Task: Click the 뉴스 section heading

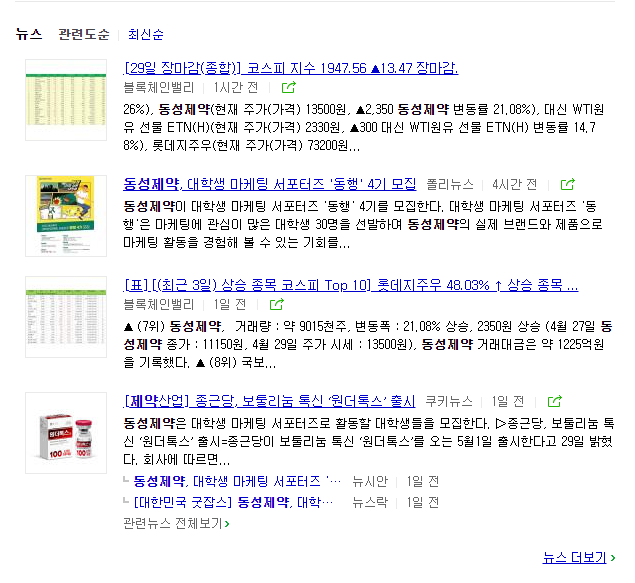Action: tap(29, 34)
